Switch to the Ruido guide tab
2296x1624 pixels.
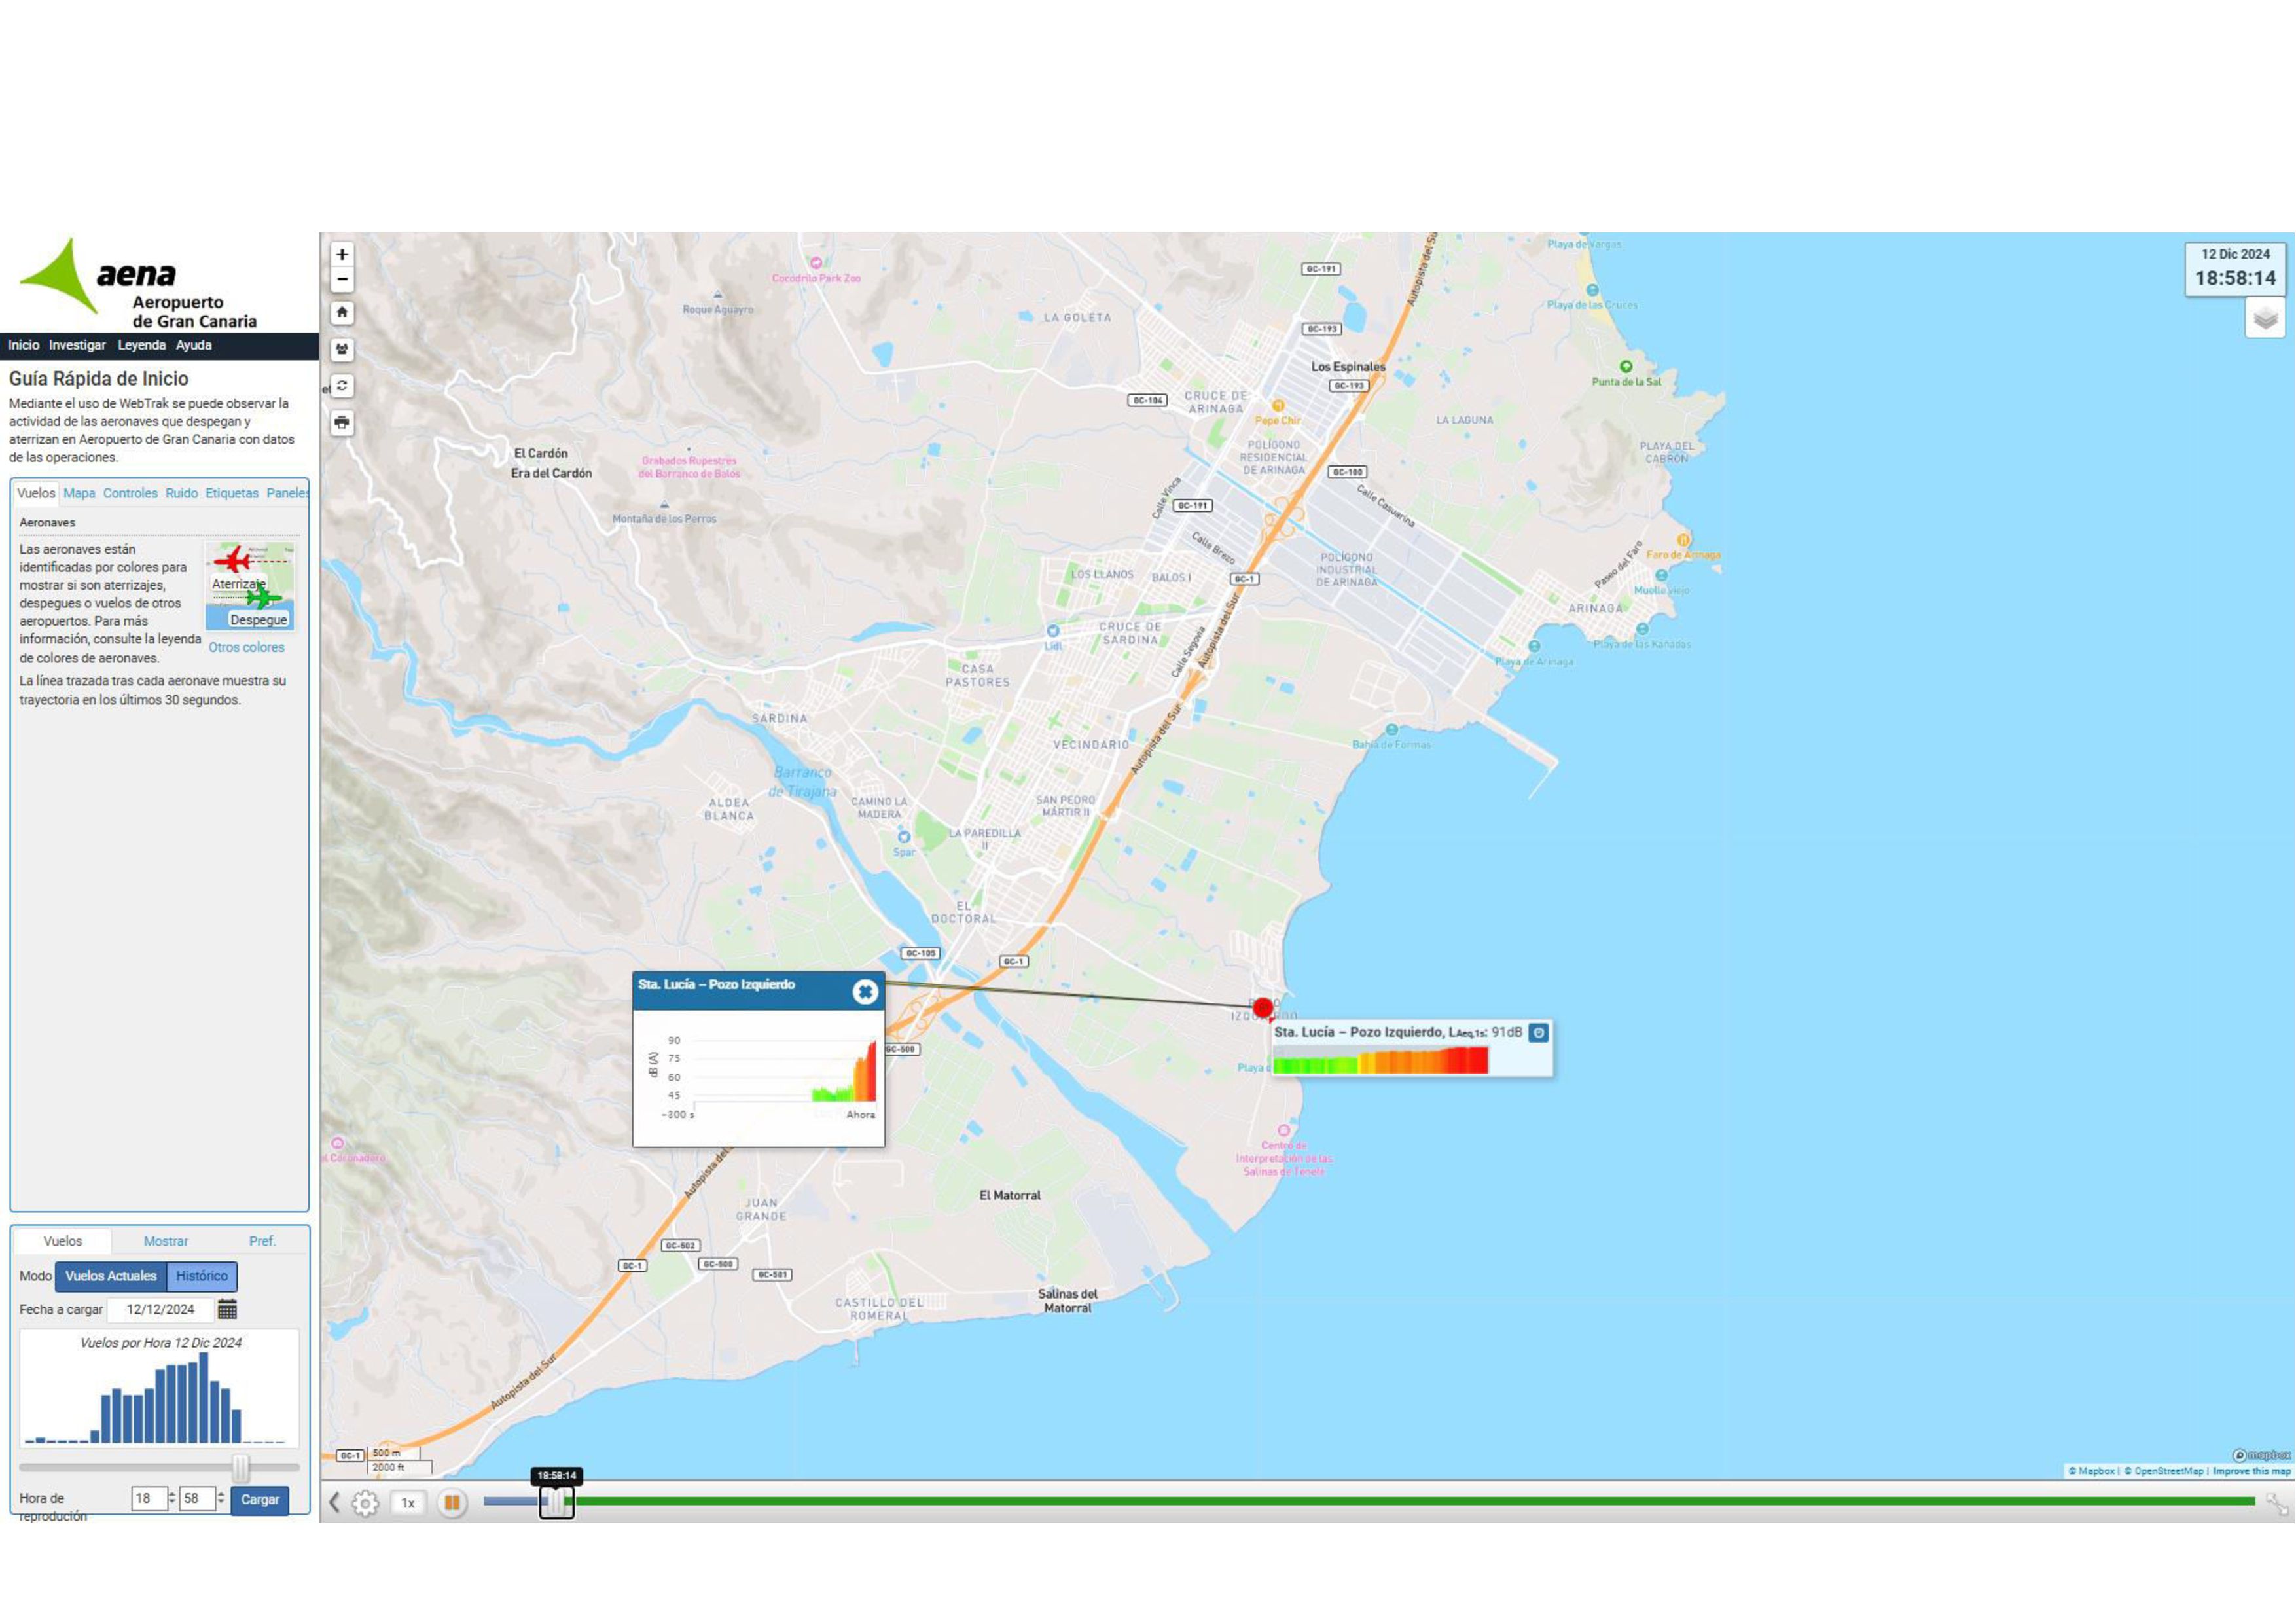pyautogui.click(x=181, y=493)
